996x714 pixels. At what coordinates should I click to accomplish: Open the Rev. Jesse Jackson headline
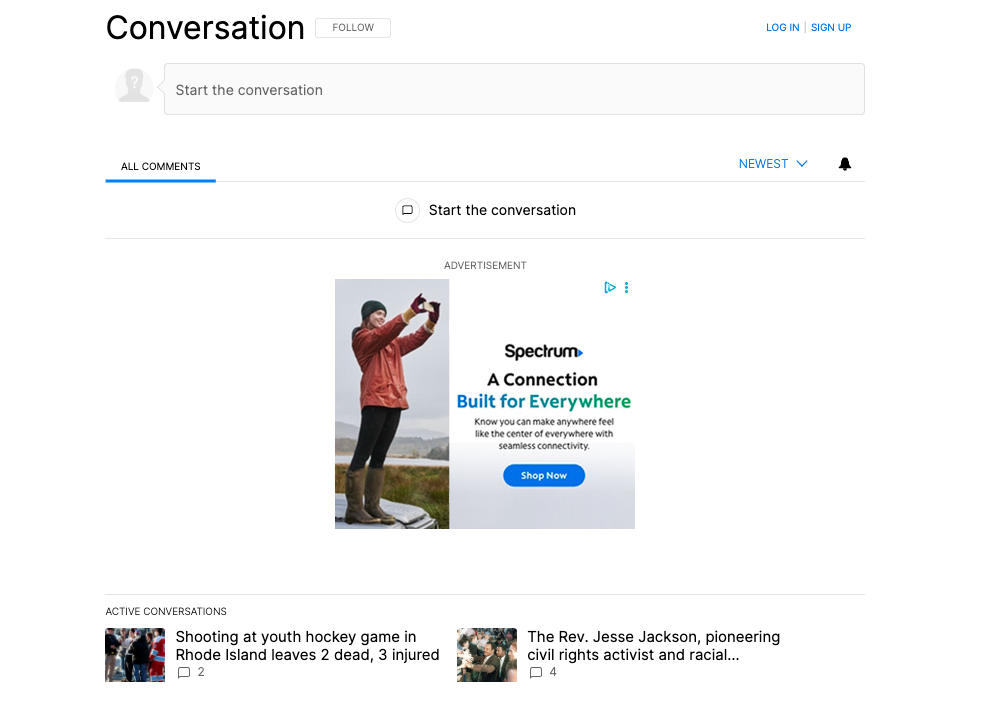[653, 646]
